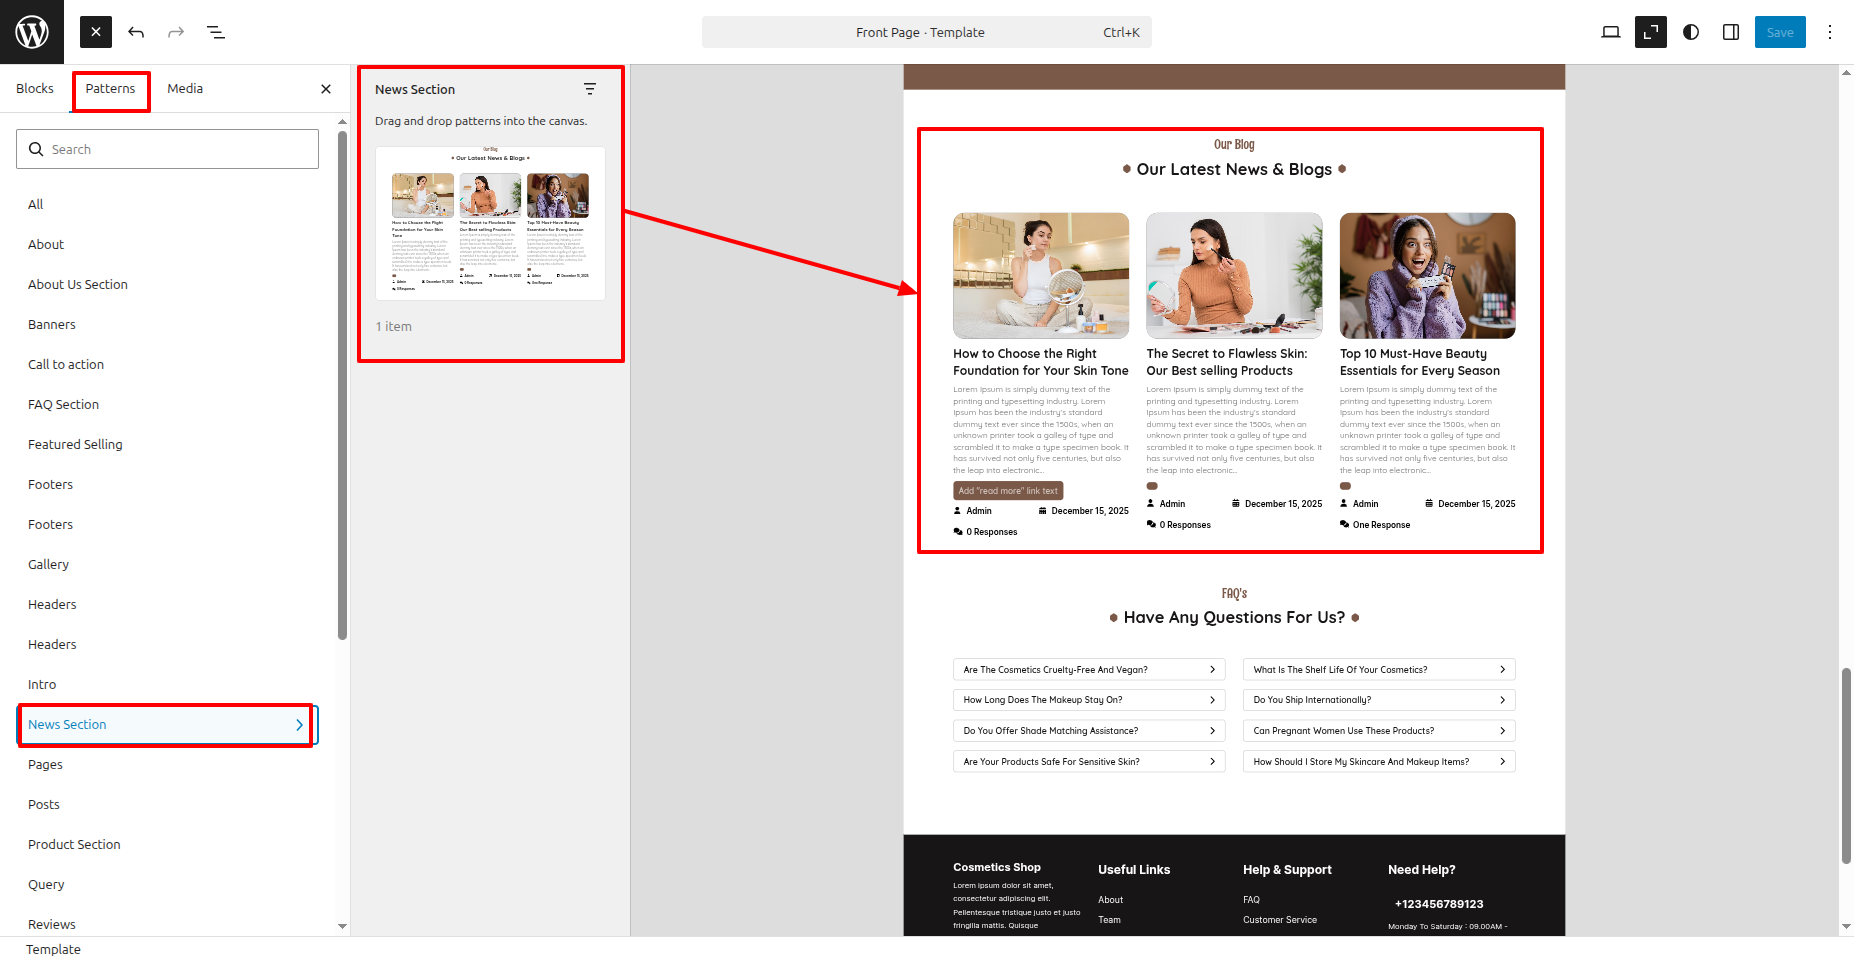Click the Undo arrow icon

pos(136,32)
